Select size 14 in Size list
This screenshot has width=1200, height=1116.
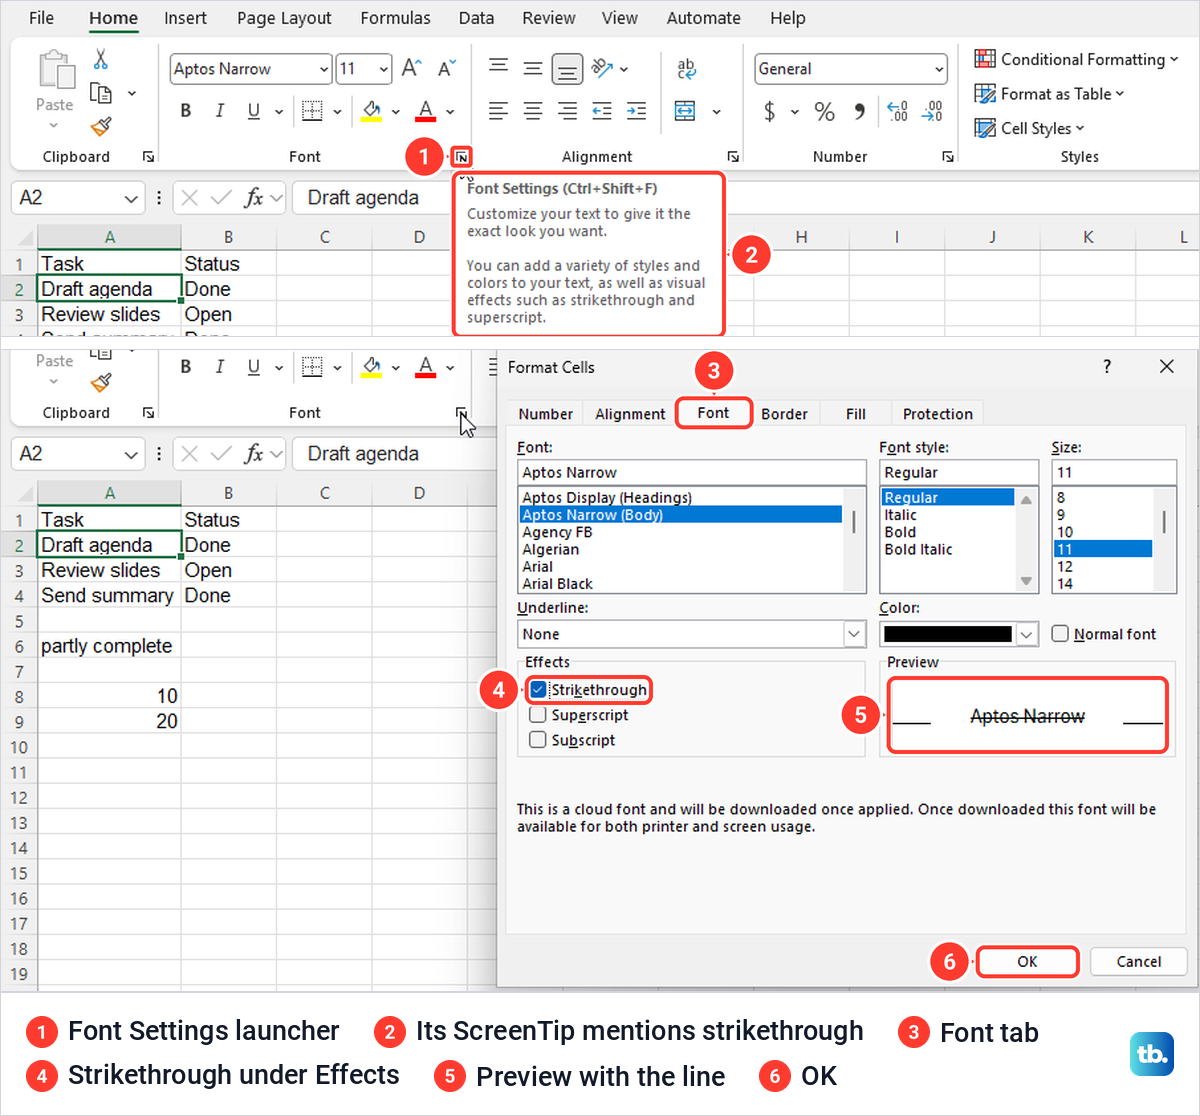point(1065,584)
